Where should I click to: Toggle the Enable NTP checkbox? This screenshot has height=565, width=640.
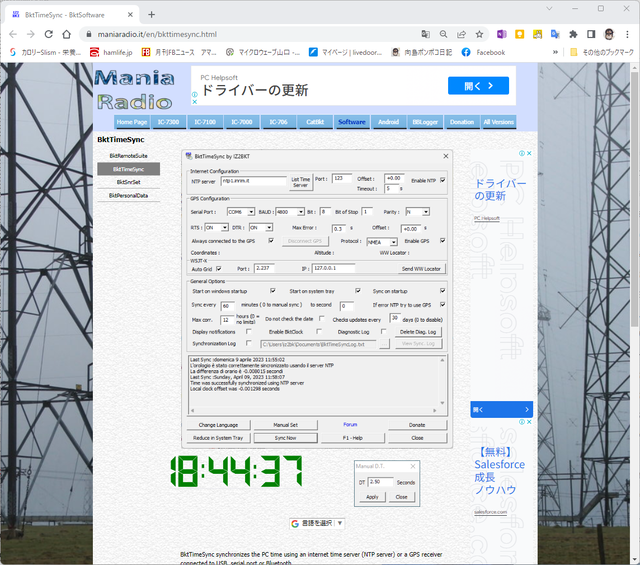[442, 180]
